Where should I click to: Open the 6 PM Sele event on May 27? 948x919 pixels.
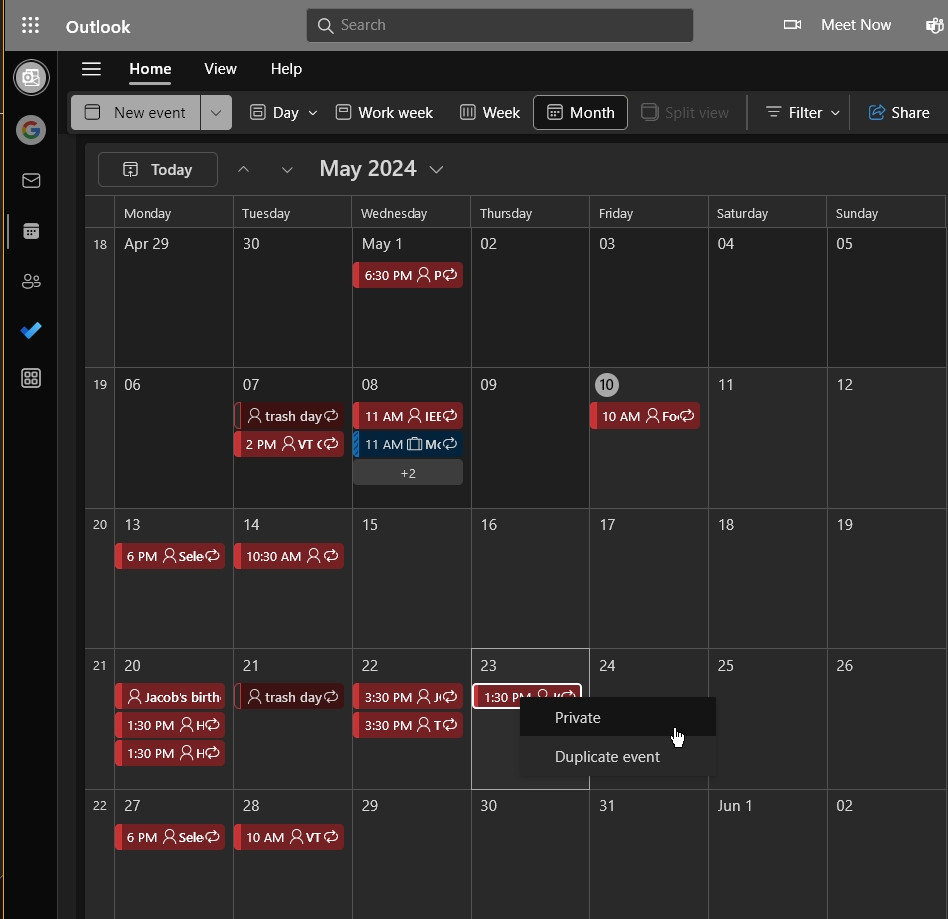point(170,837)
